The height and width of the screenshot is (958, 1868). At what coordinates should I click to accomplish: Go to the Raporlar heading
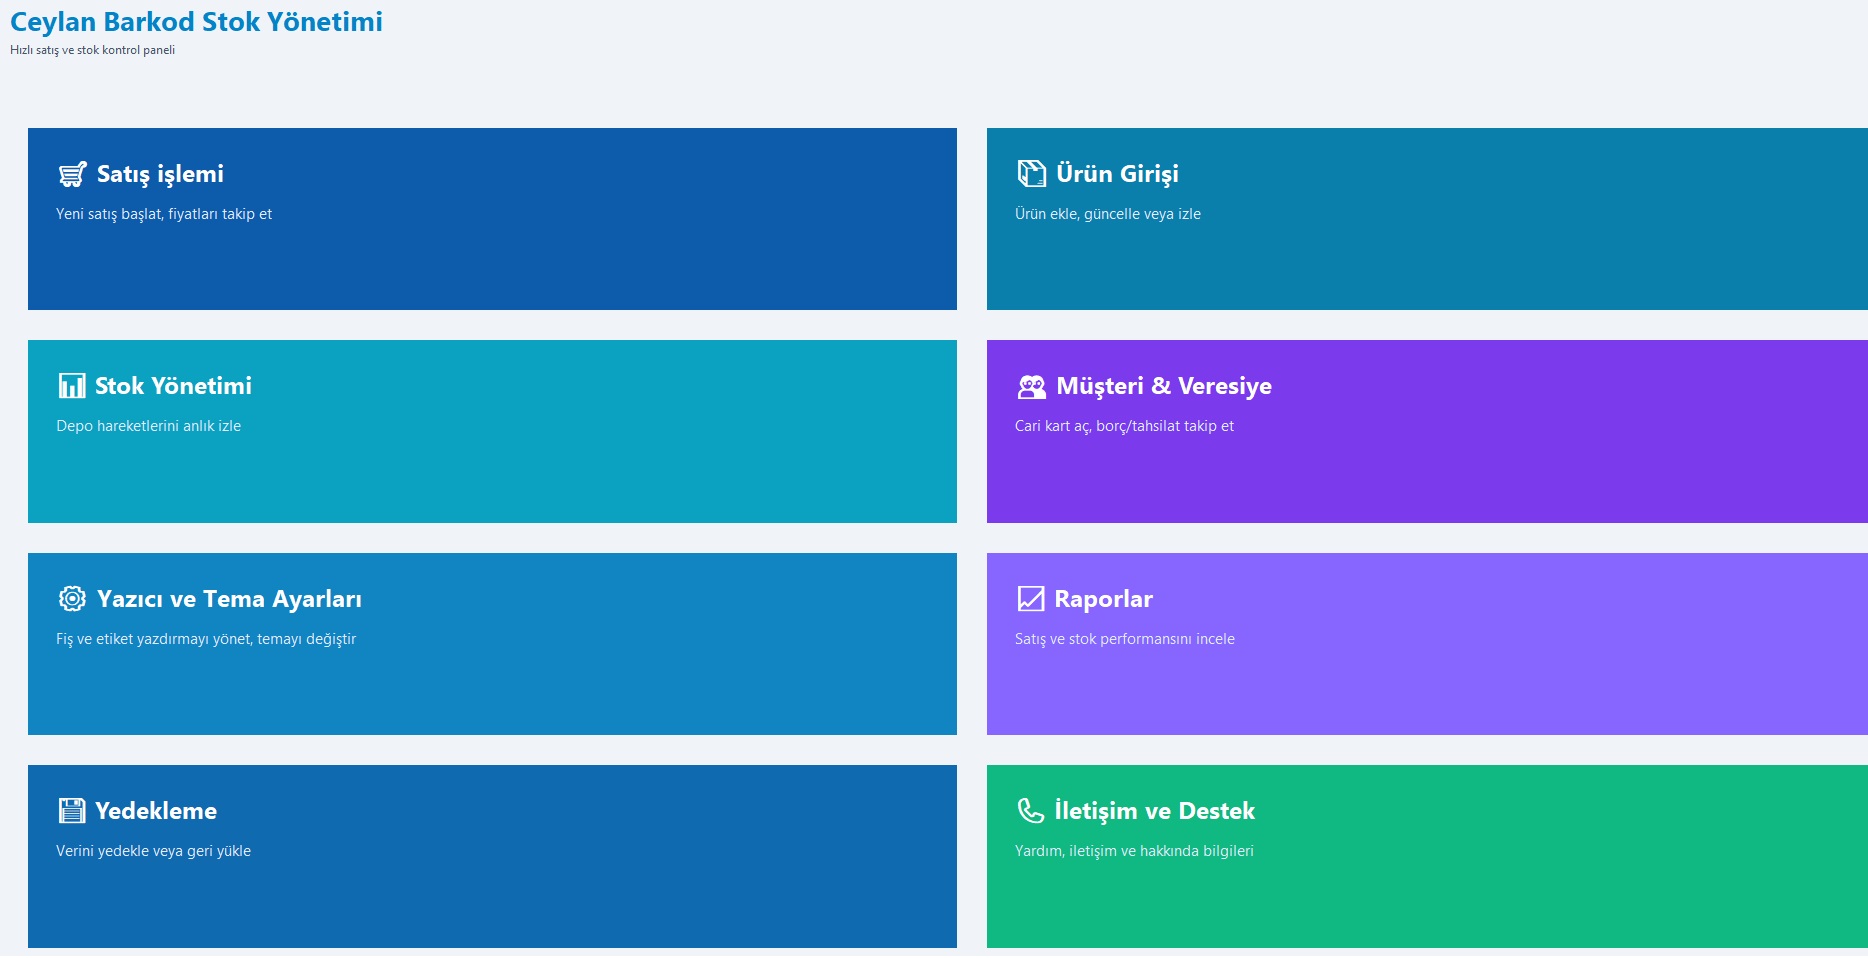[1103, 599]
